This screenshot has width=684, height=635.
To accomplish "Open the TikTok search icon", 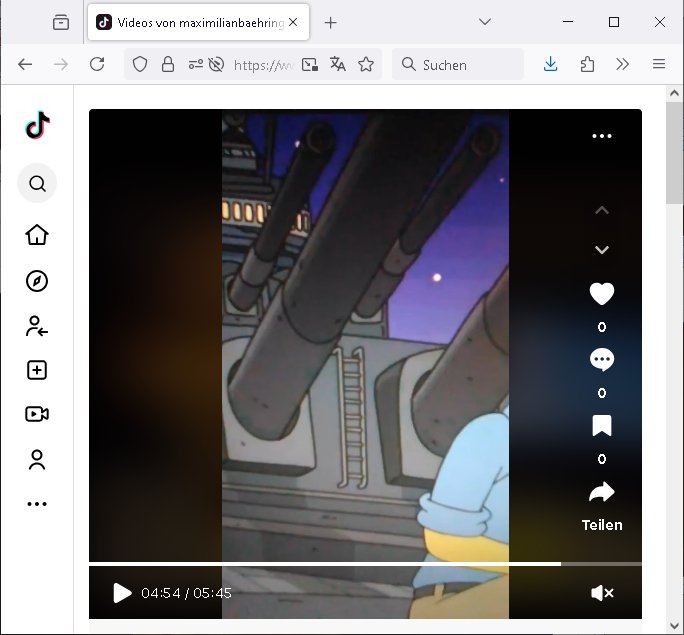I will pyautogui.click(x=37, y=183).
